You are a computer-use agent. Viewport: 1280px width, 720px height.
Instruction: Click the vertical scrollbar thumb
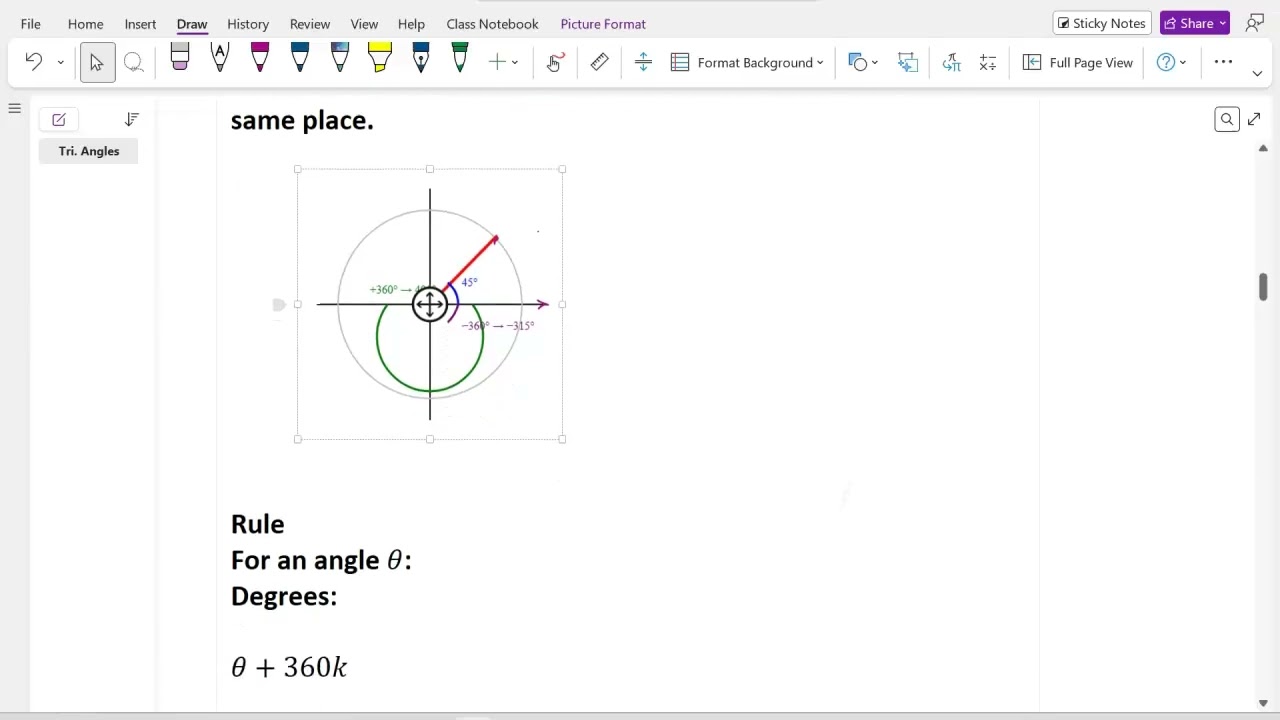tap(1263, 286)
